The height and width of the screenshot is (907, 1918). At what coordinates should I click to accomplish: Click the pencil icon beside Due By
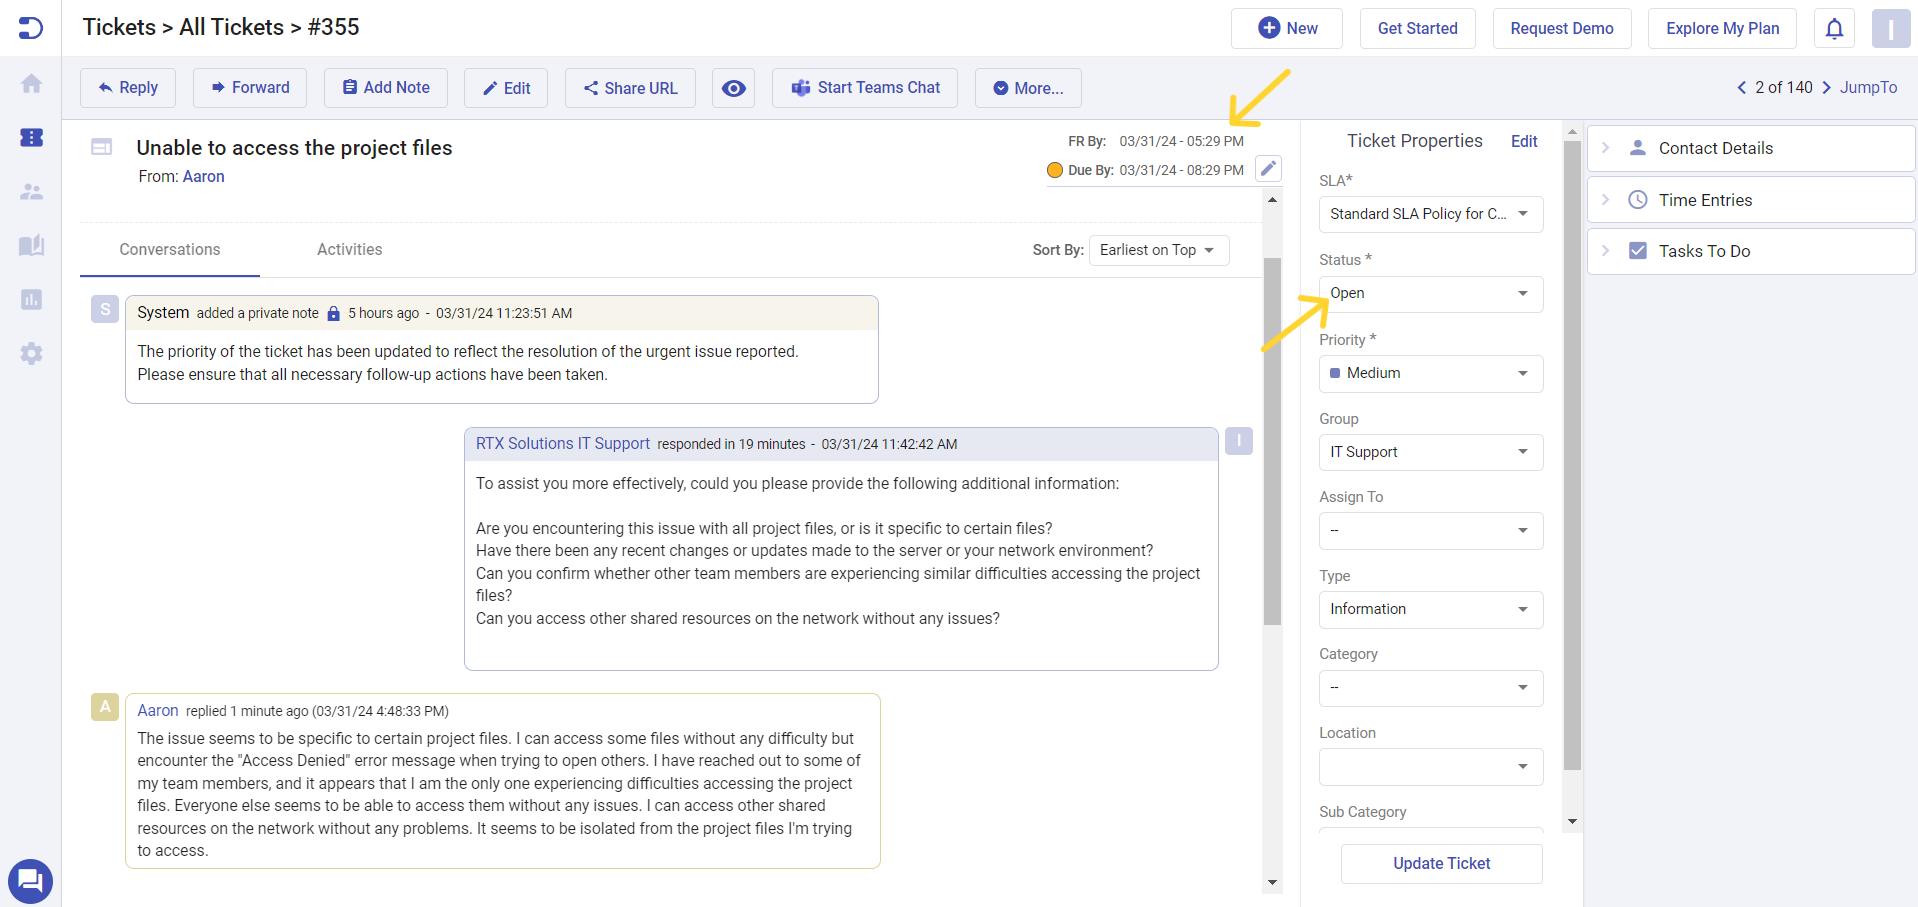click(1268, 169)
